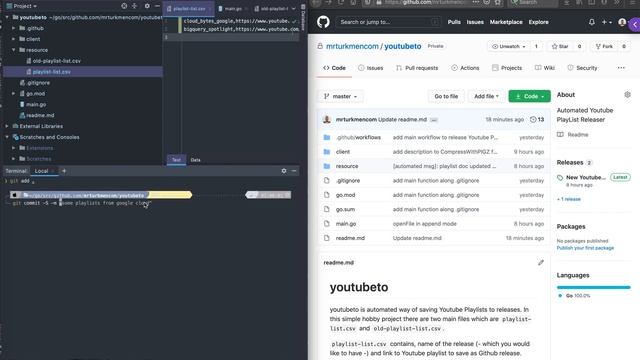Open the main.go file in GitHub list

tap(346, 224)
